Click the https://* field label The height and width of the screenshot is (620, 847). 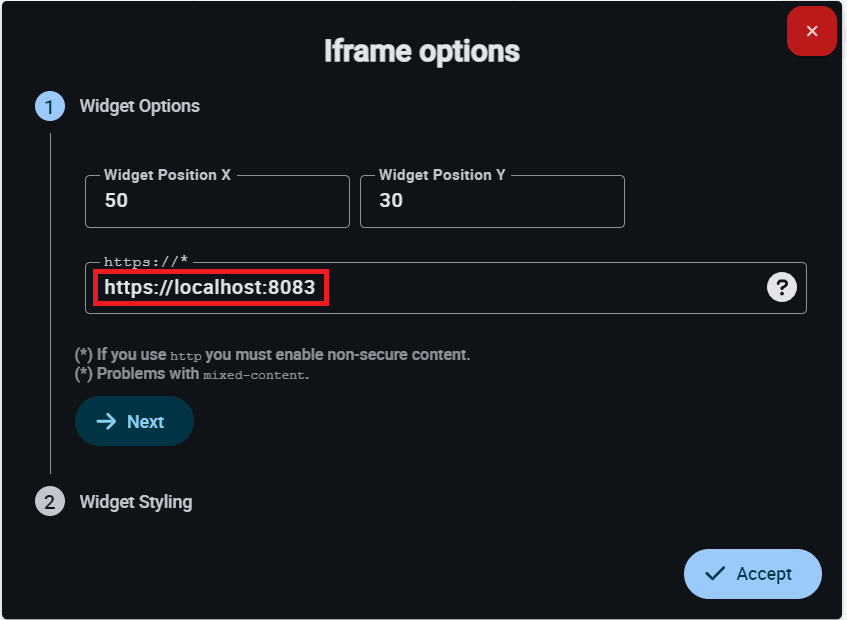[146, 262]
